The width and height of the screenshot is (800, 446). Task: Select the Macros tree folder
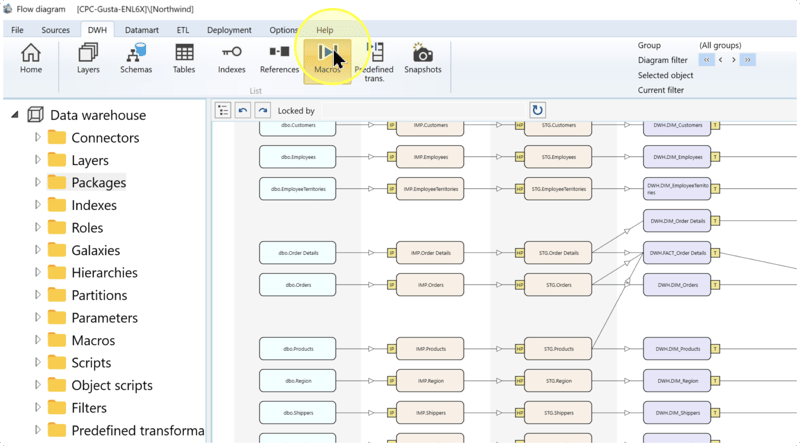click(x=93, y=340)
